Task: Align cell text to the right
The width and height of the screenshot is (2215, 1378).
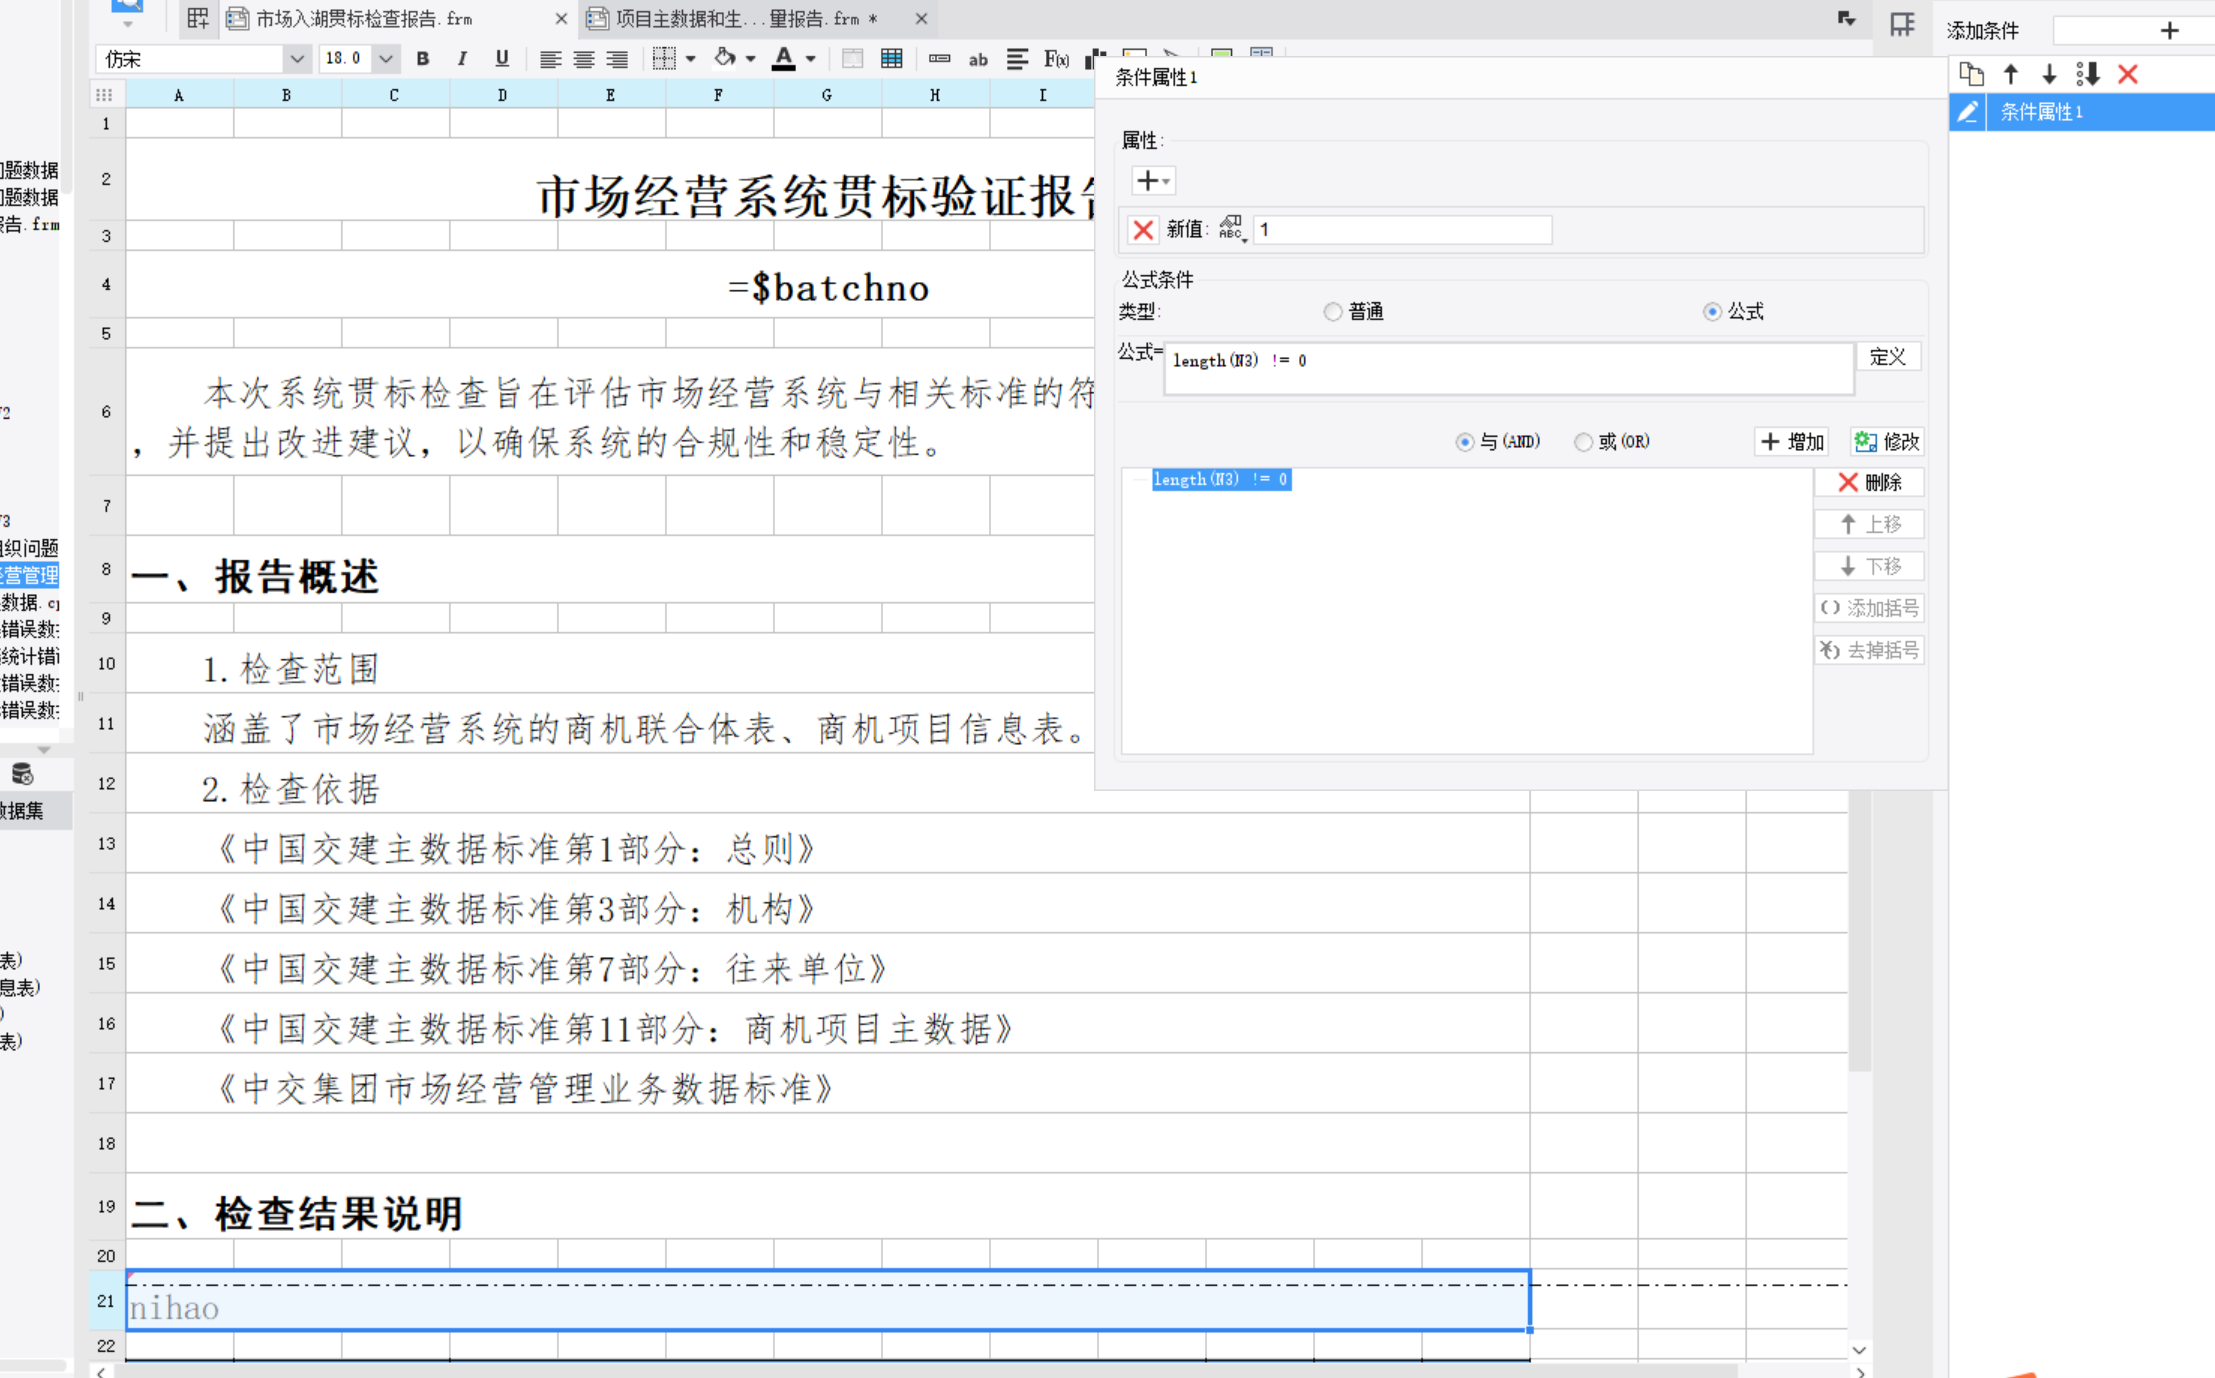Action: 618,59
